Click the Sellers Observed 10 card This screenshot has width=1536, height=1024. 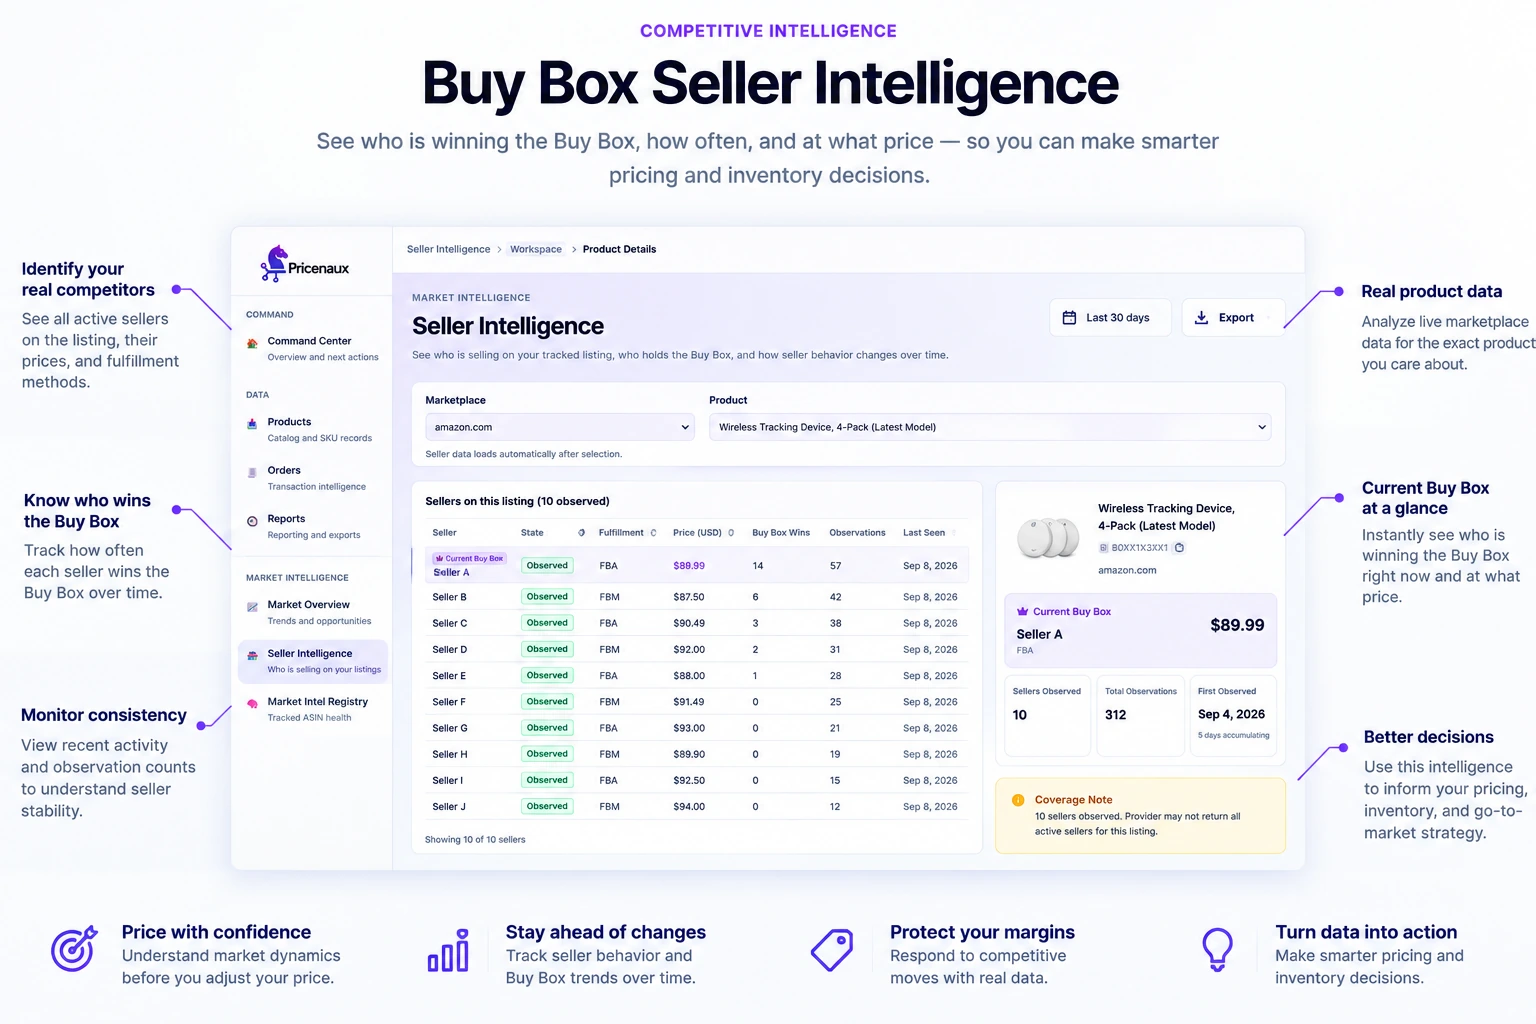point(1047,716)
